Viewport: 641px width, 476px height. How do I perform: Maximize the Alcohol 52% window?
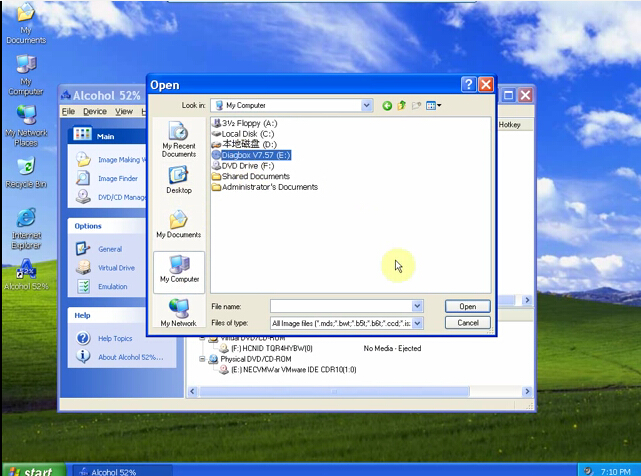508,96
